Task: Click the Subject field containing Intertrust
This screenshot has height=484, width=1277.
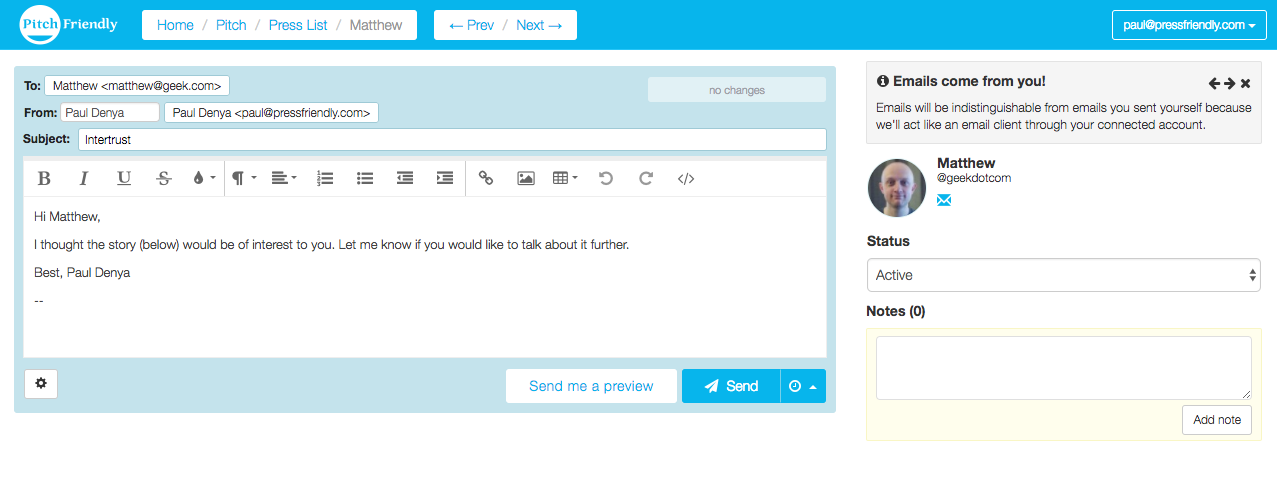Action: 452,140
